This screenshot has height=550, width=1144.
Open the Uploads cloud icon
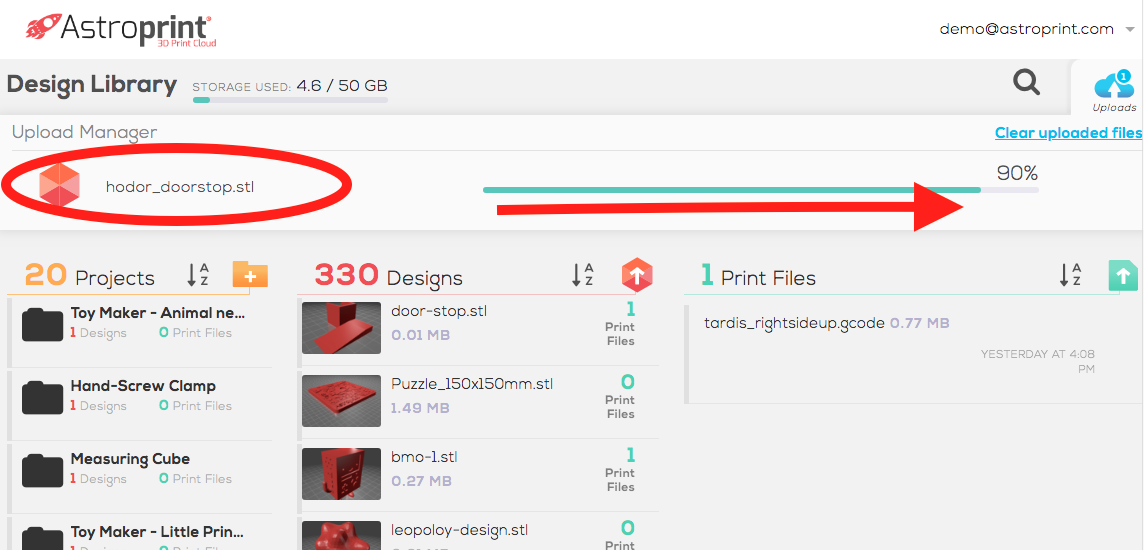tap(1113, 87)
